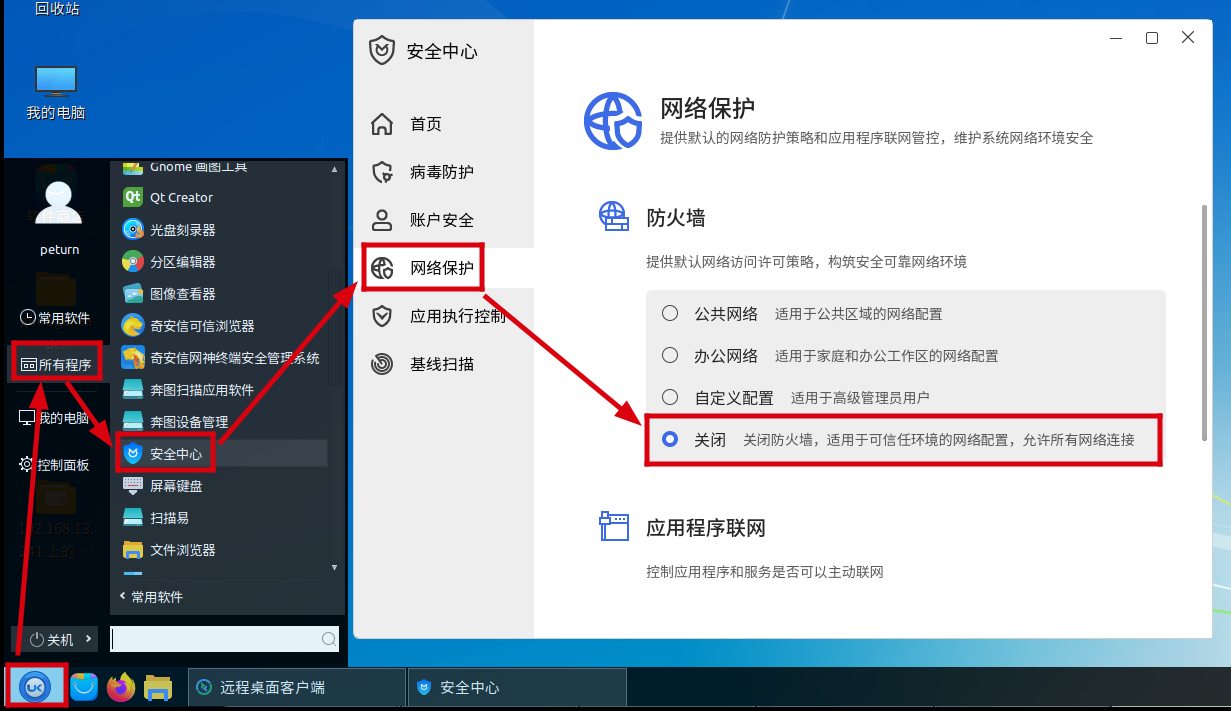The height and width of the screenshot is (711, 1231).
Task: Click the security center vertical scrollbar
Action: (x=1203, y=320)
